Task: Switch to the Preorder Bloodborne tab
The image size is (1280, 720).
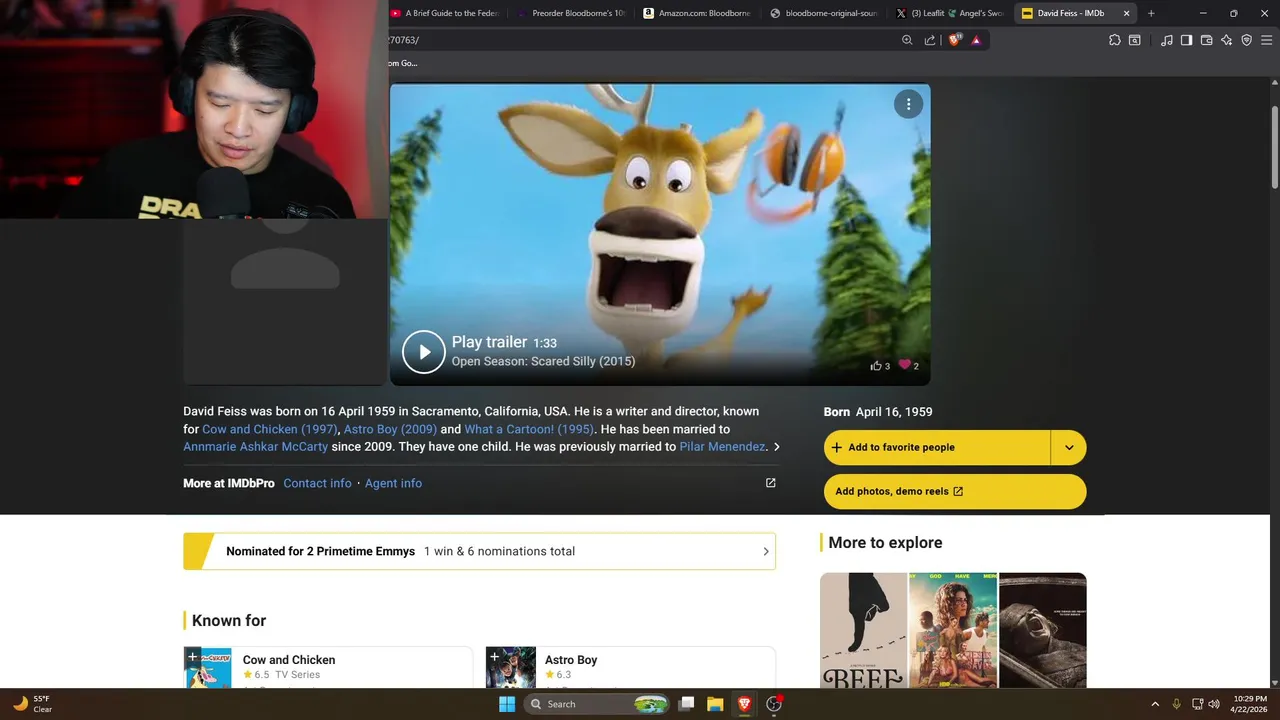Action: click(571, 13)
